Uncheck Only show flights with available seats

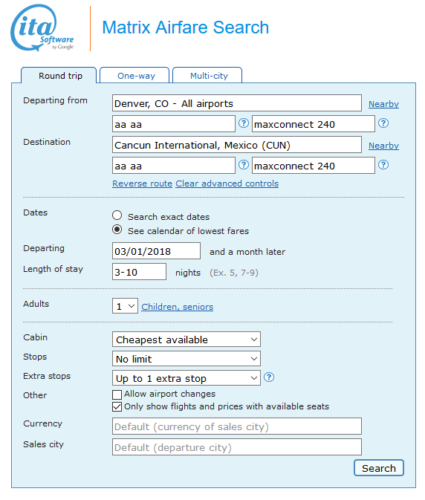pyautogui.click(x=117, y=407)
